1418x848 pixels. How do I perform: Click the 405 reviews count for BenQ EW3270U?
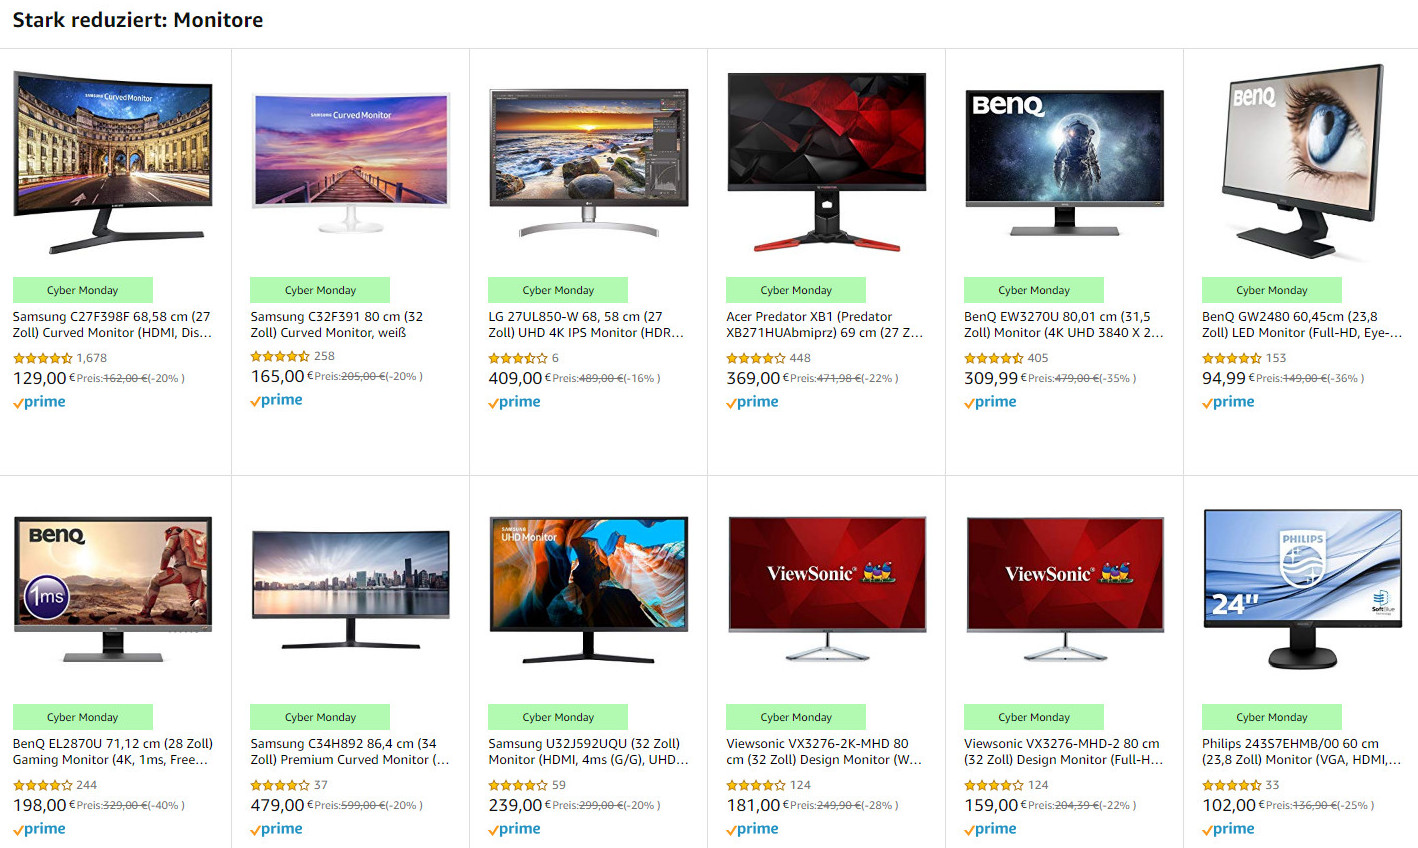pos(1038,358)
